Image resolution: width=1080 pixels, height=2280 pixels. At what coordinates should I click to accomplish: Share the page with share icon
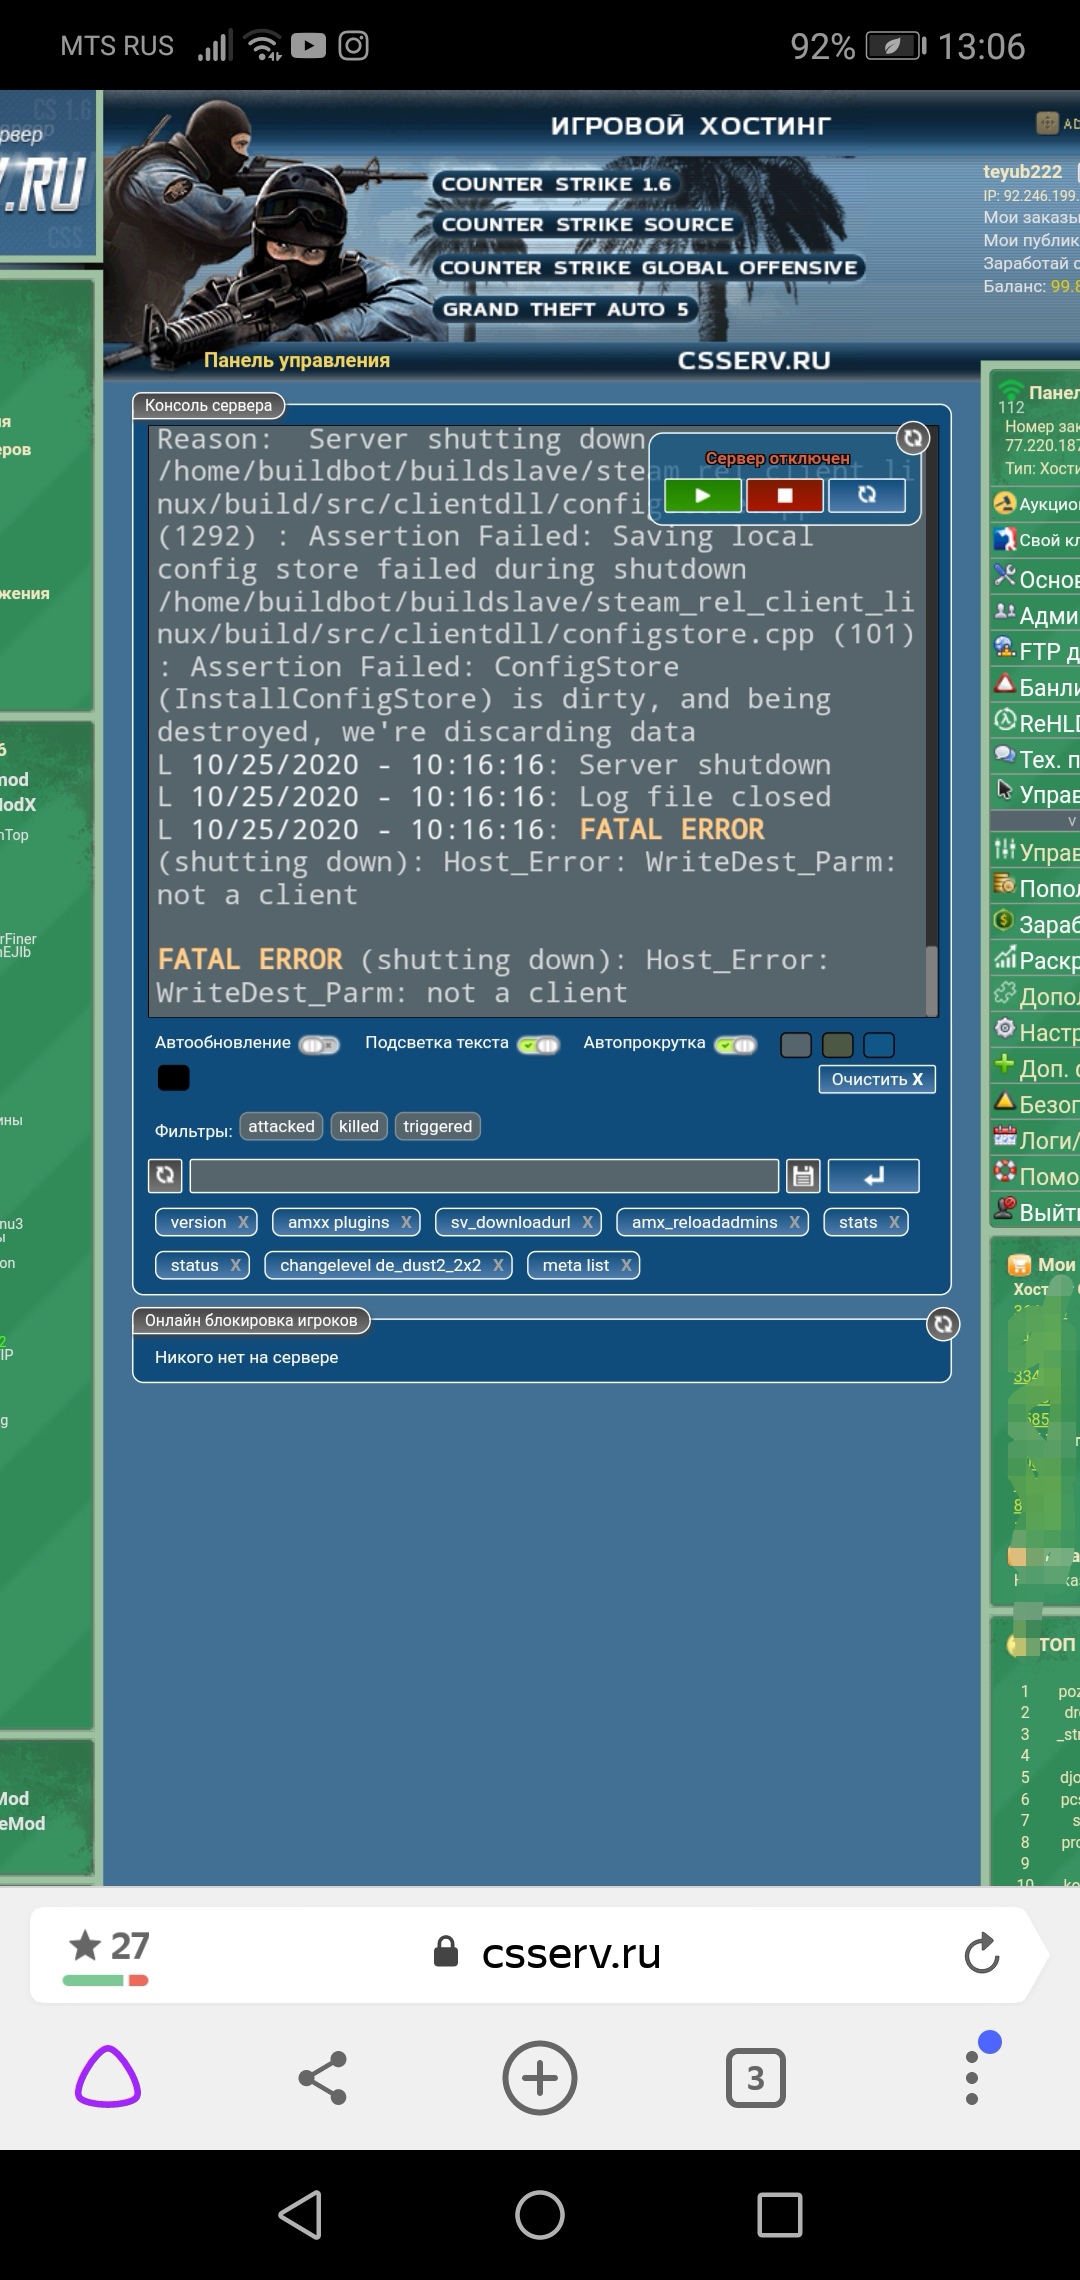coord(323,2078)
